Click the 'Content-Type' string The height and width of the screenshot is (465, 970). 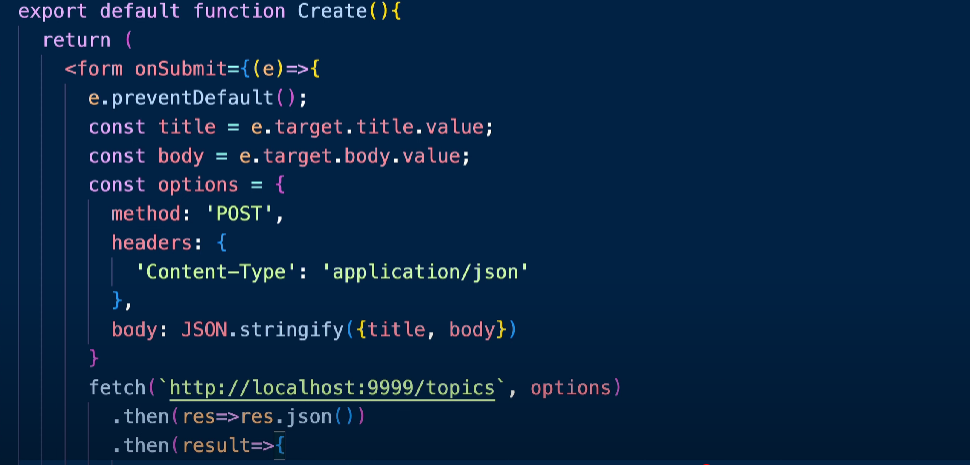tap(216, 272)
